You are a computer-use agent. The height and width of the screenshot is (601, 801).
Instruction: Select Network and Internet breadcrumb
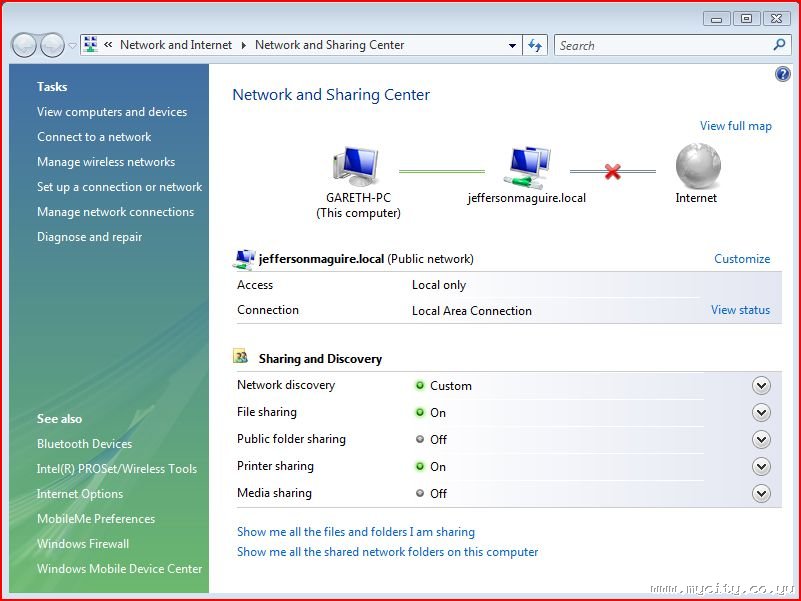[x=175, y=45]
